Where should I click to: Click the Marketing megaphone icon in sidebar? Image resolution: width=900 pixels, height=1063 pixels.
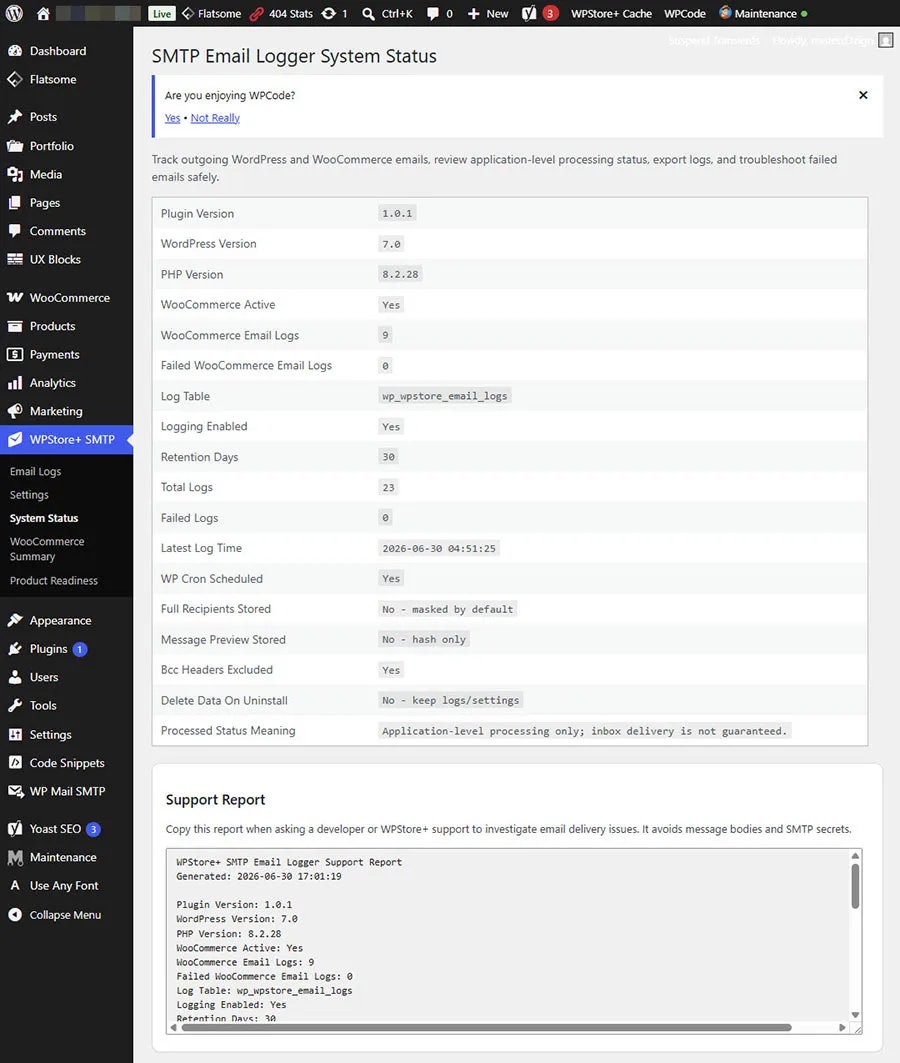15,411
